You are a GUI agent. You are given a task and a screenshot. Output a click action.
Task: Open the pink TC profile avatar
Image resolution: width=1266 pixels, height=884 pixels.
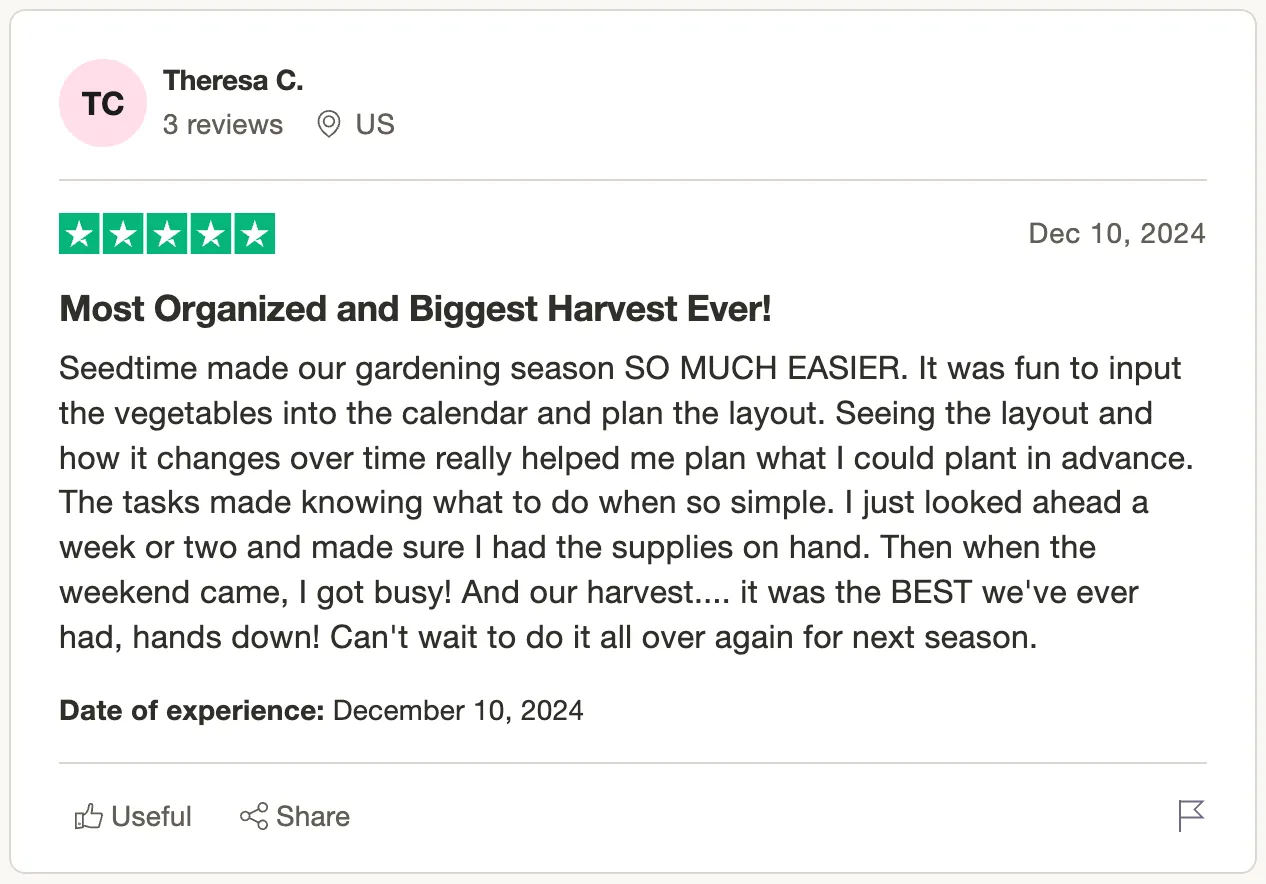click(x=103, y=103)
